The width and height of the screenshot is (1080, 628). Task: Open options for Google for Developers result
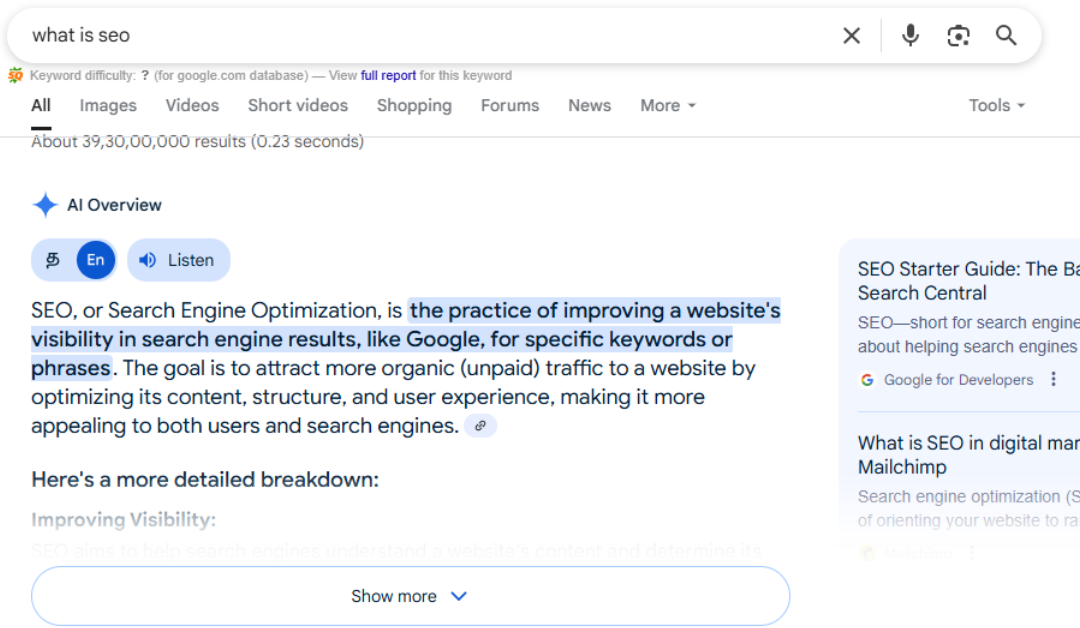[x=1053, y=380]
